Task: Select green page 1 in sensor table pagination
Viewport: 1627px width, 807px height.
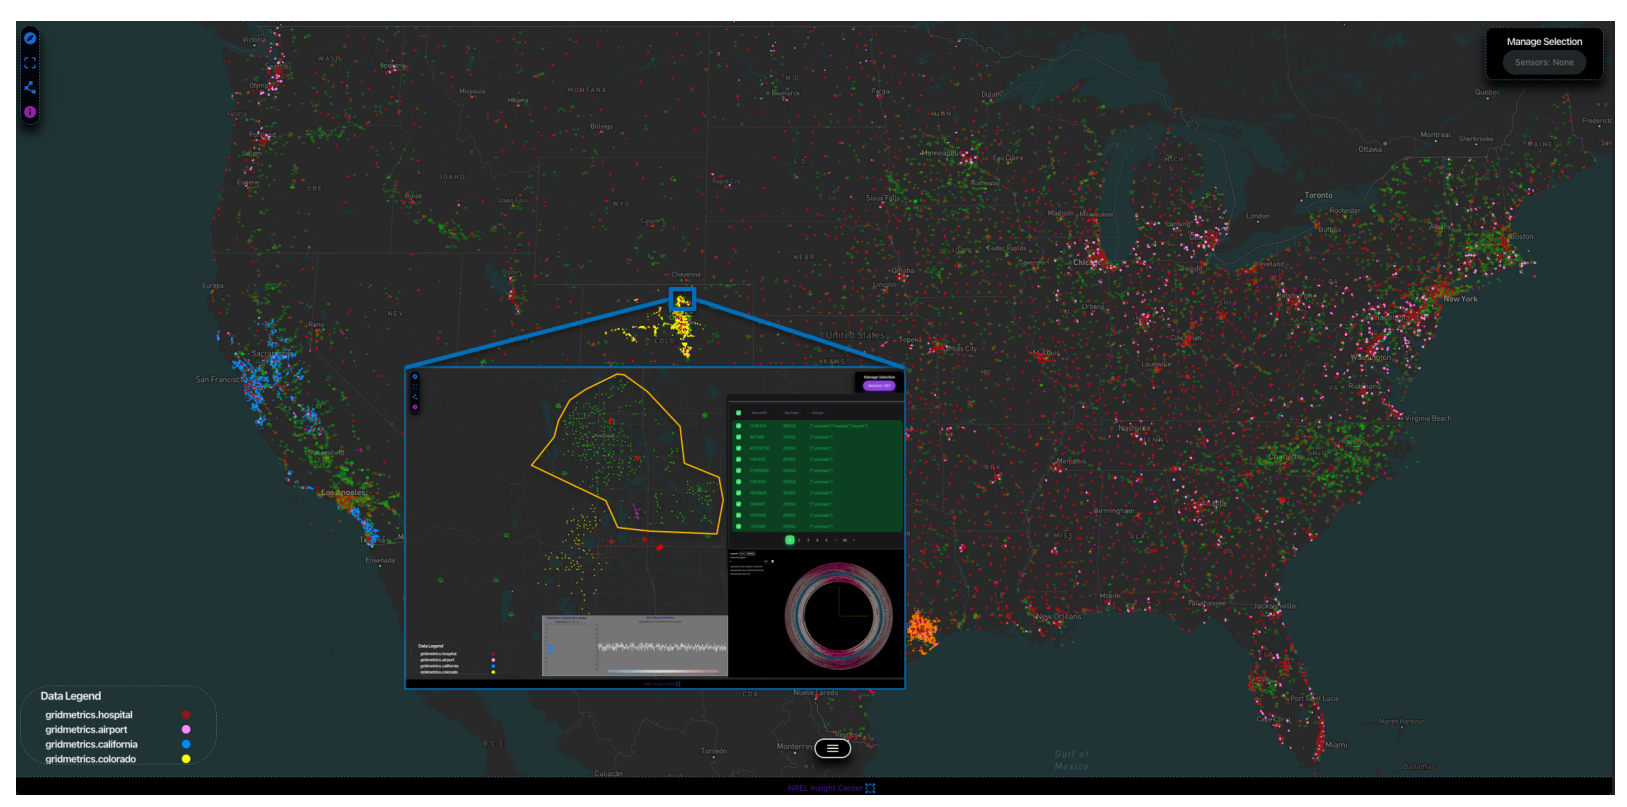Action: click(x=789, y=540)
